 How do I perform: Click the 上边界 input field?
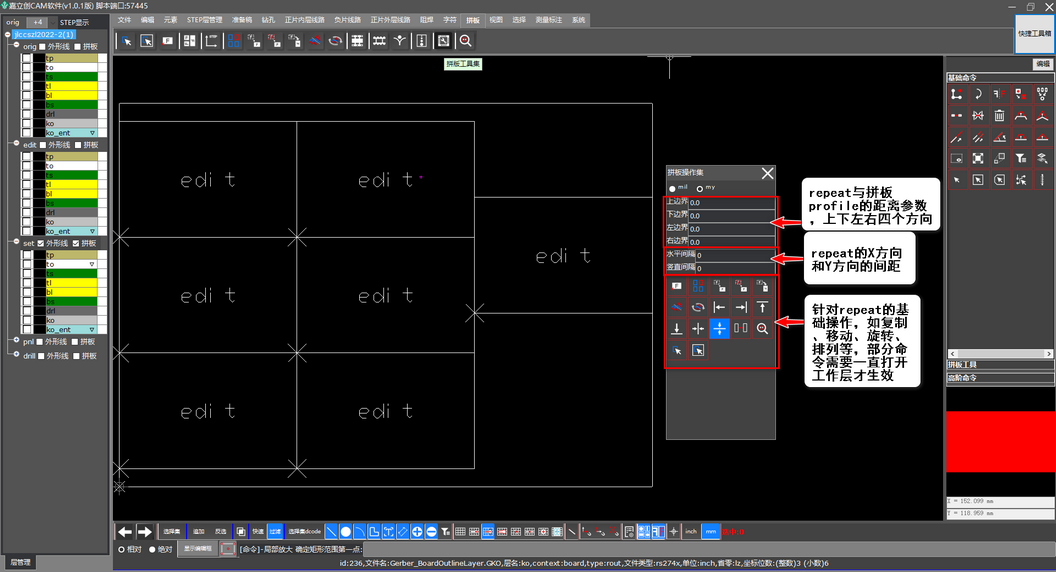tap(731, 202)
